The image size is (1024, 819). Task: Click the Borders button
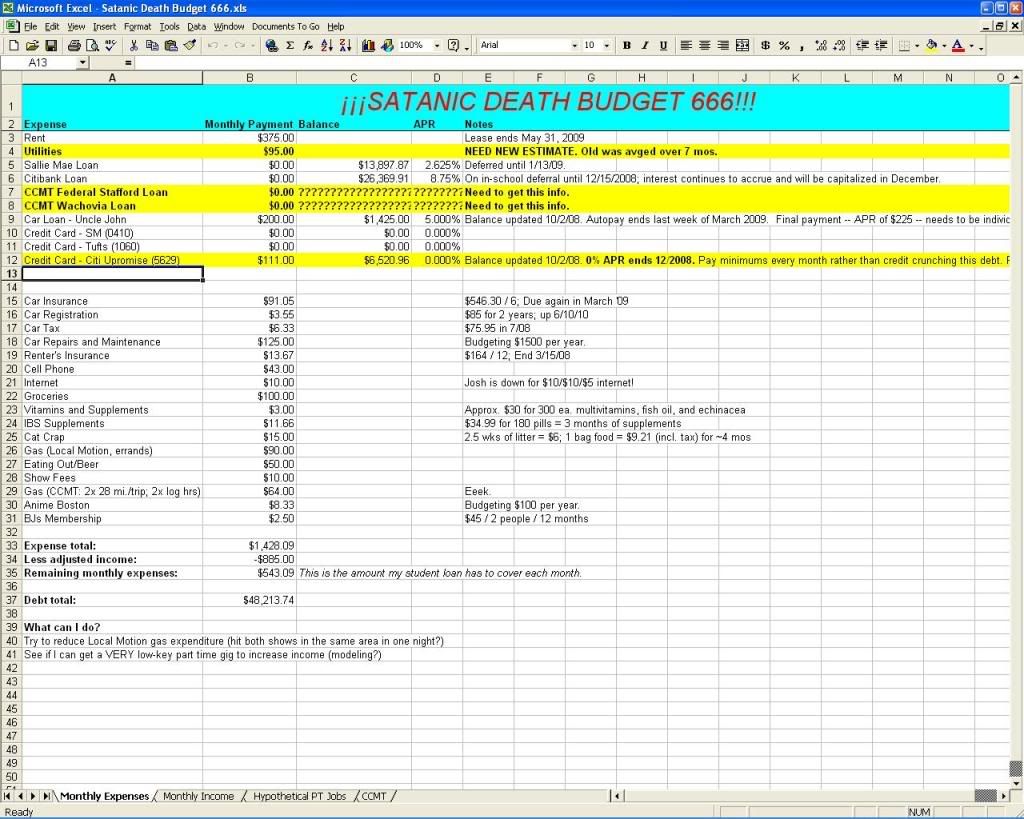point(904,46)
